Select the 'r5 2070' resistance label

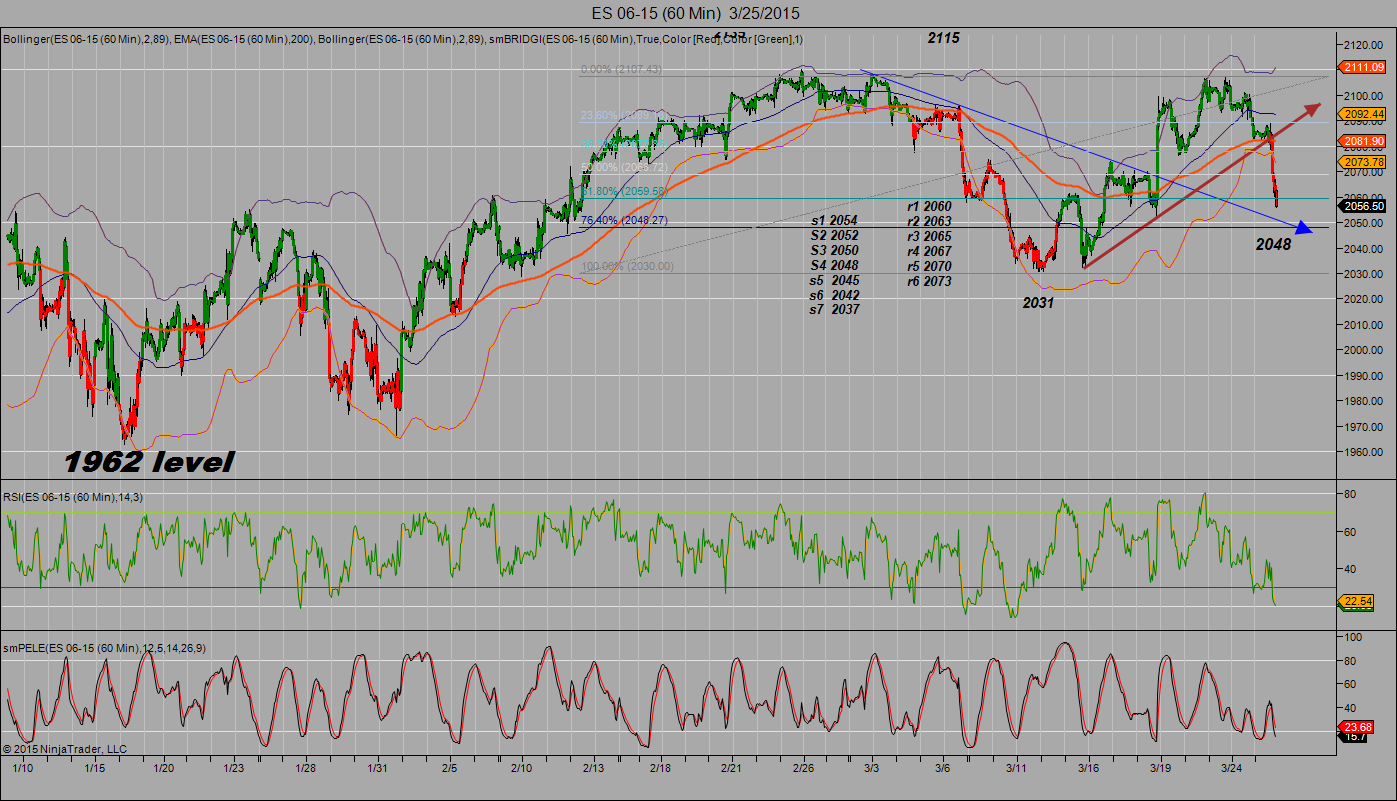[929, 267]
